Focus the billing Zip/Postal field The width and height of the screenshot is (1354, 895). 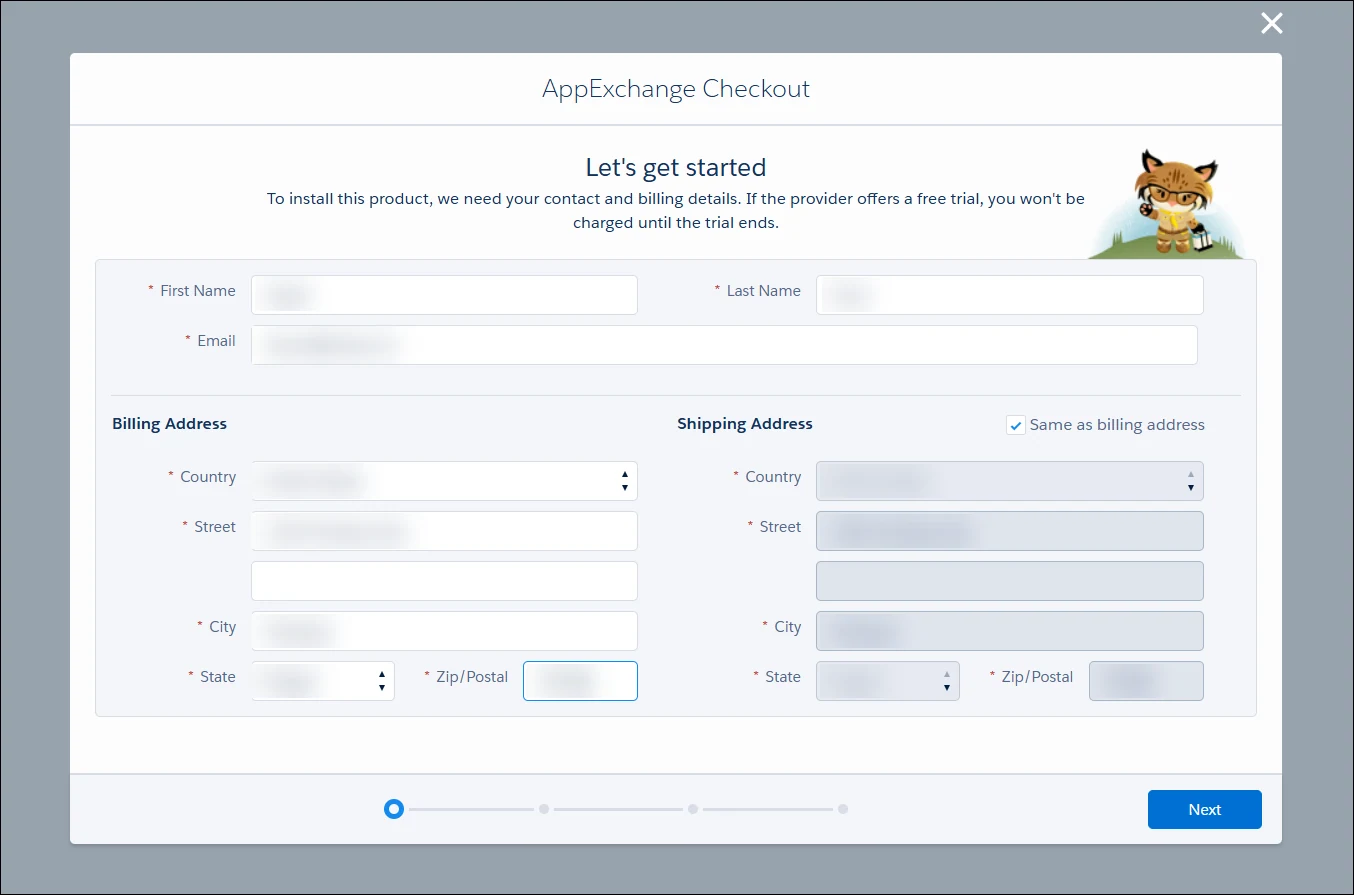pos(580,681)
